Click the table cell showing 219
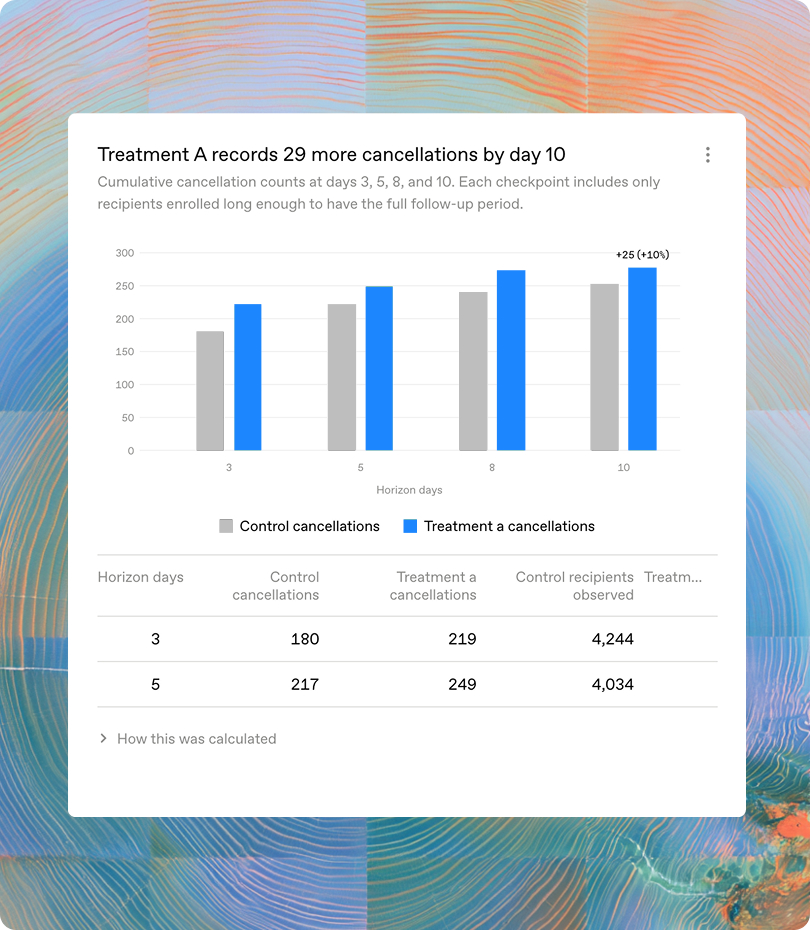This screenshot has height=930, width=810. (x=462, y=639)
